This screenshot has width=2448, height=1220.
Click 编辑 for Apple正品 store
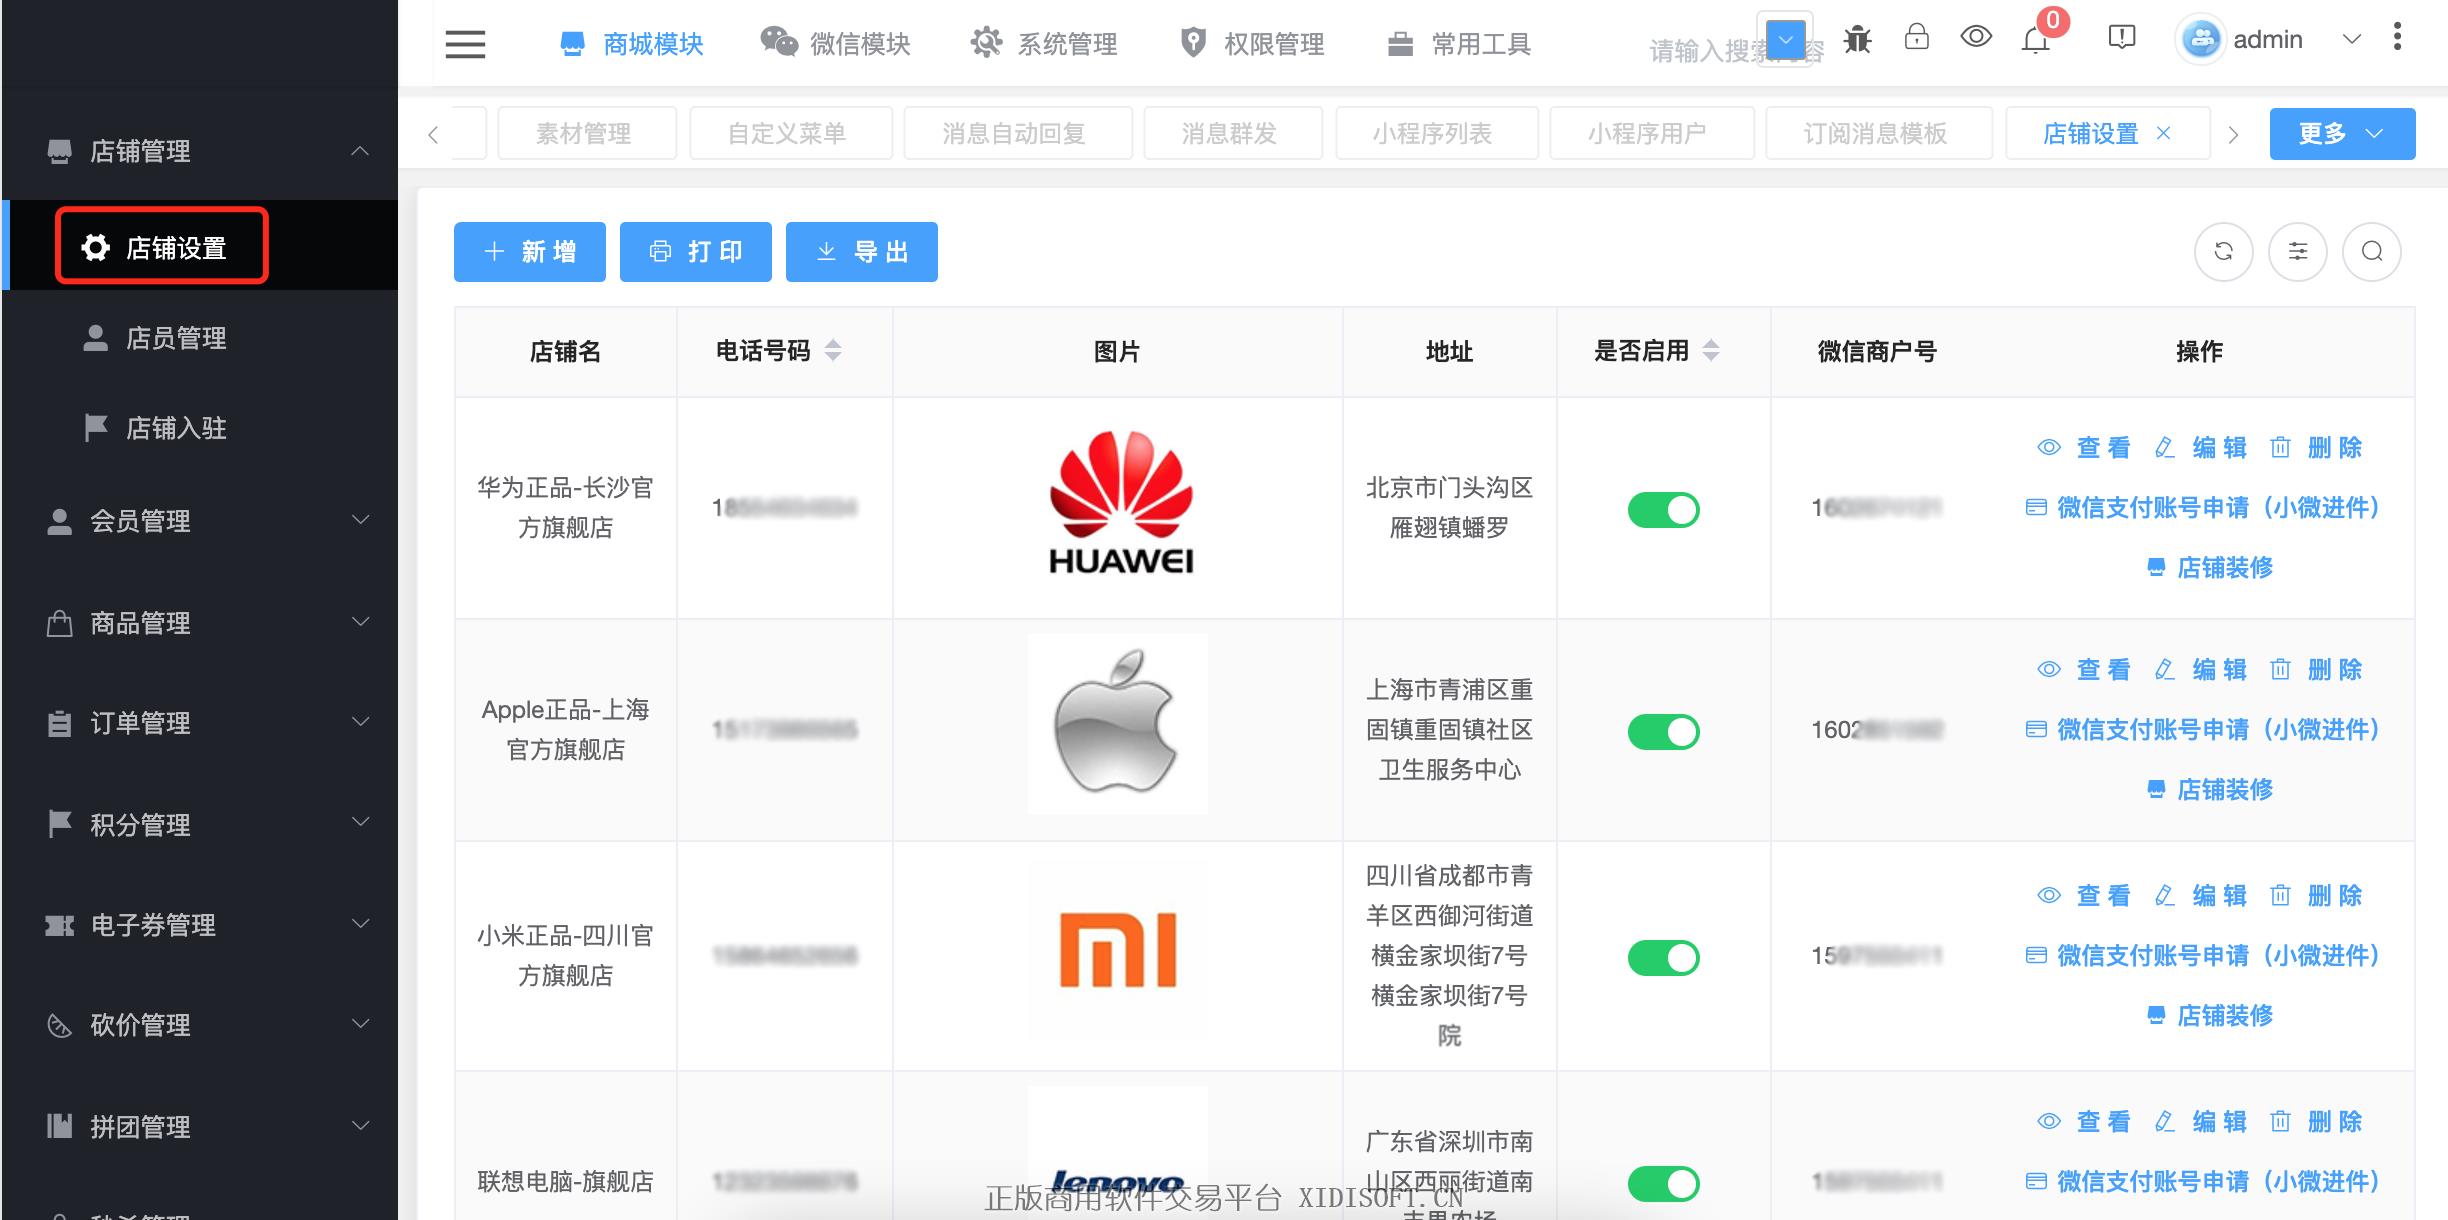coord(2200,669)
